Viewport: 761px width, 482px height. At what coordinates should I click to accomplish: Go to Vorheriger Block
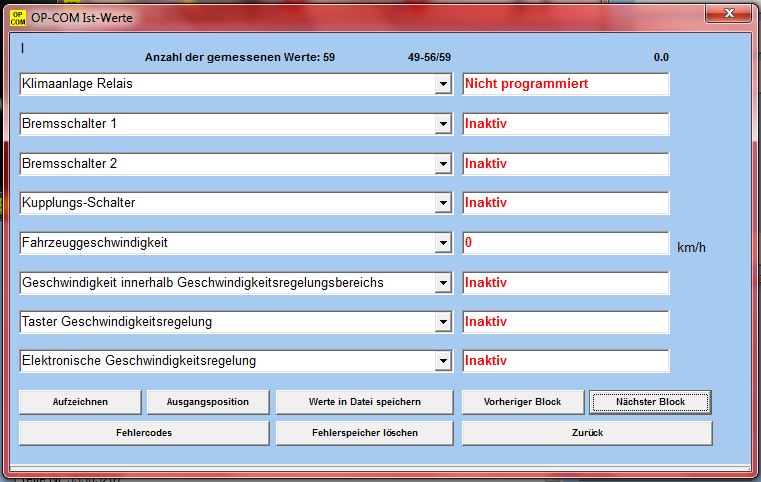tap(523, 402)
